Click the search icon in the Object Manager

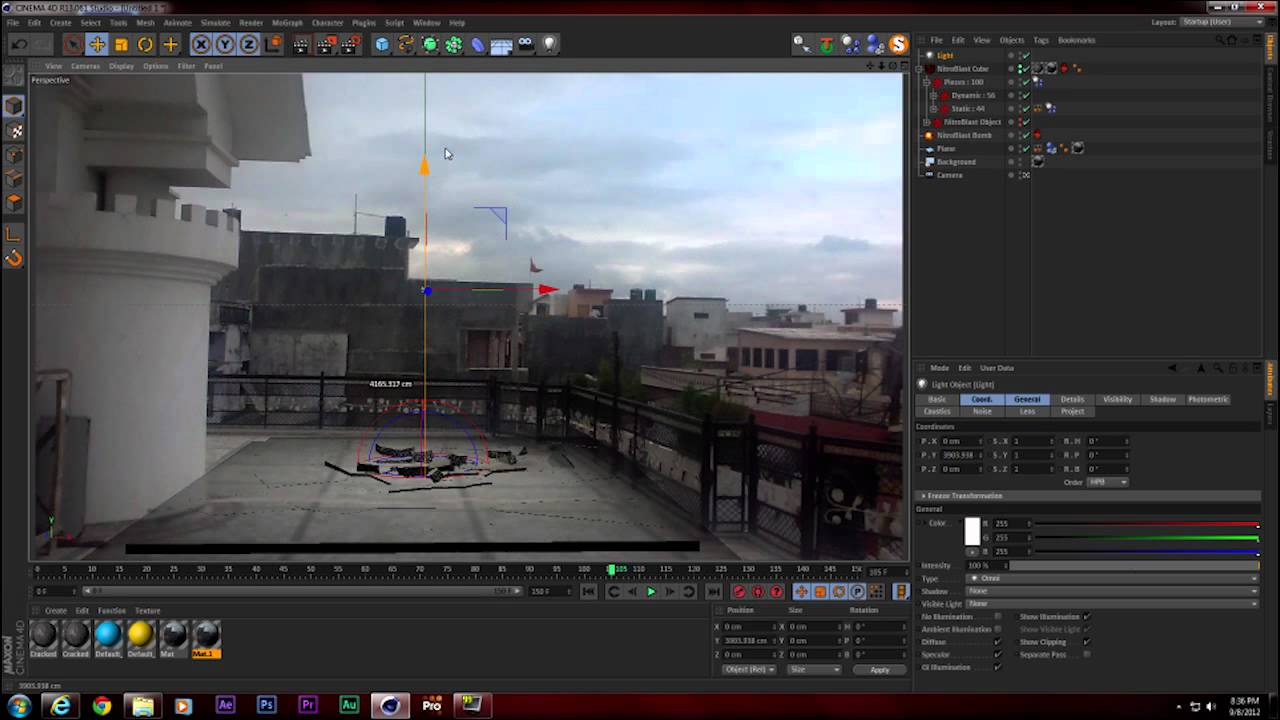tap(1221, 40)
